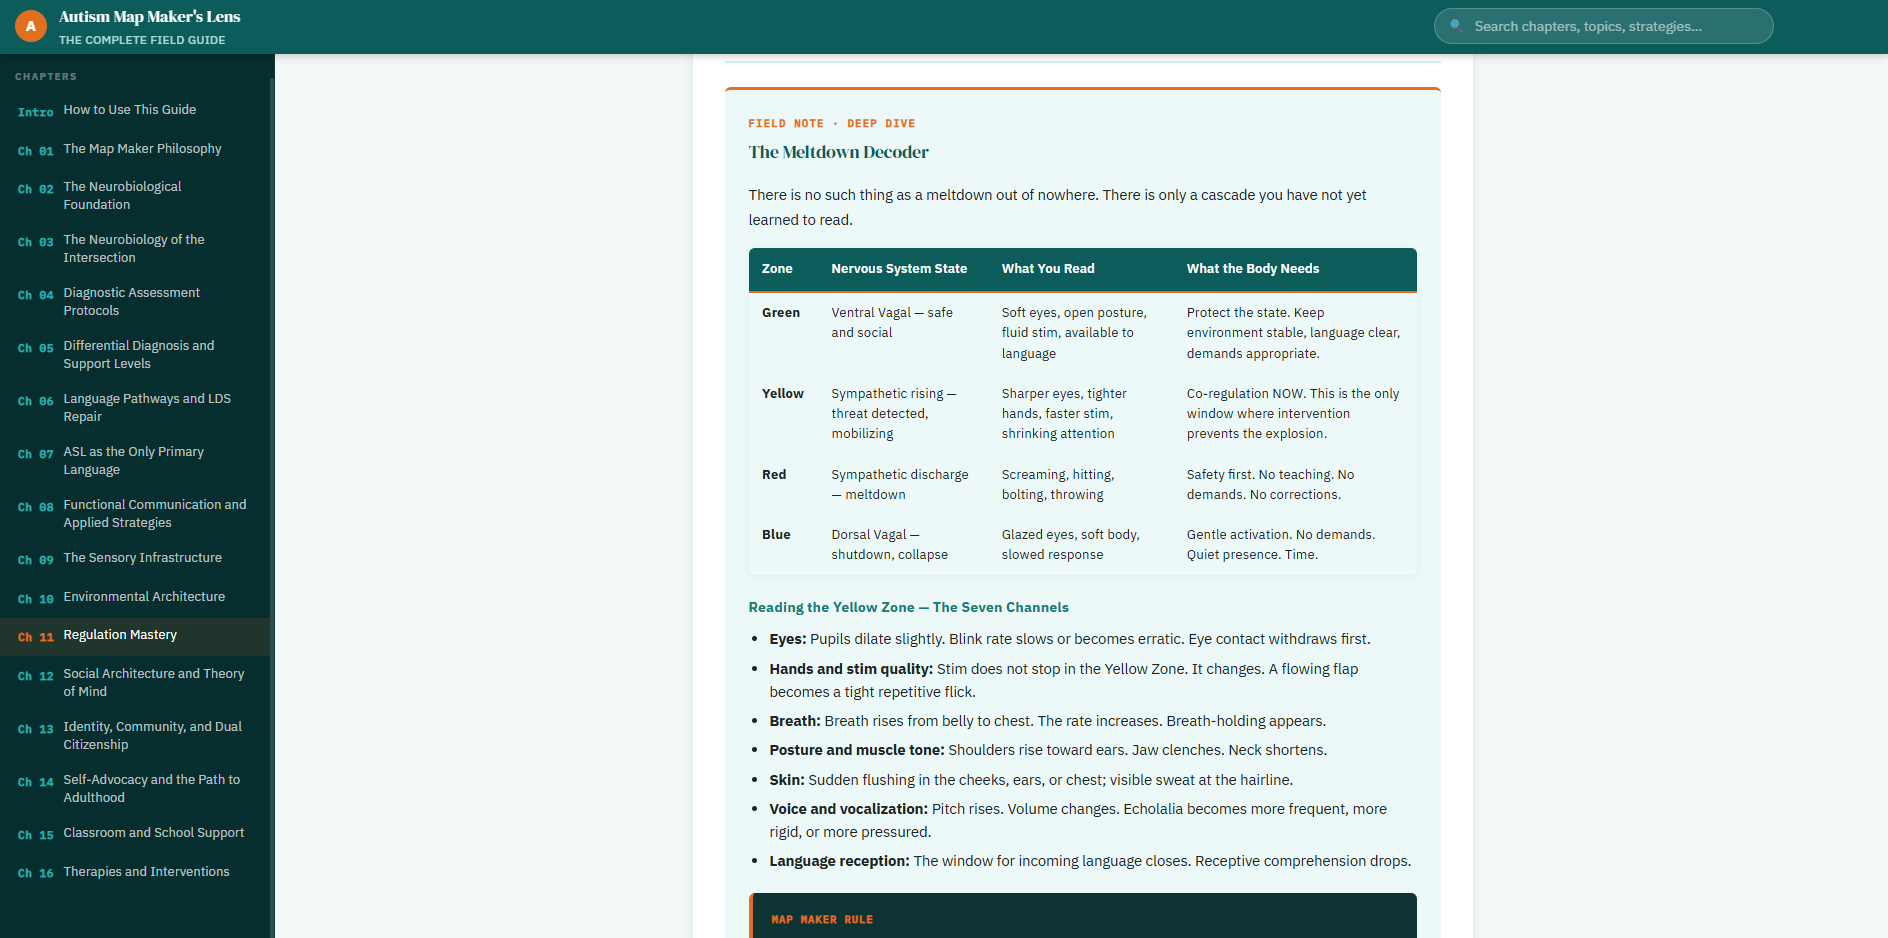1888x938 pixels.
Task: Go to ASL as the Only Primary Language
Action: tap(135, 461)
